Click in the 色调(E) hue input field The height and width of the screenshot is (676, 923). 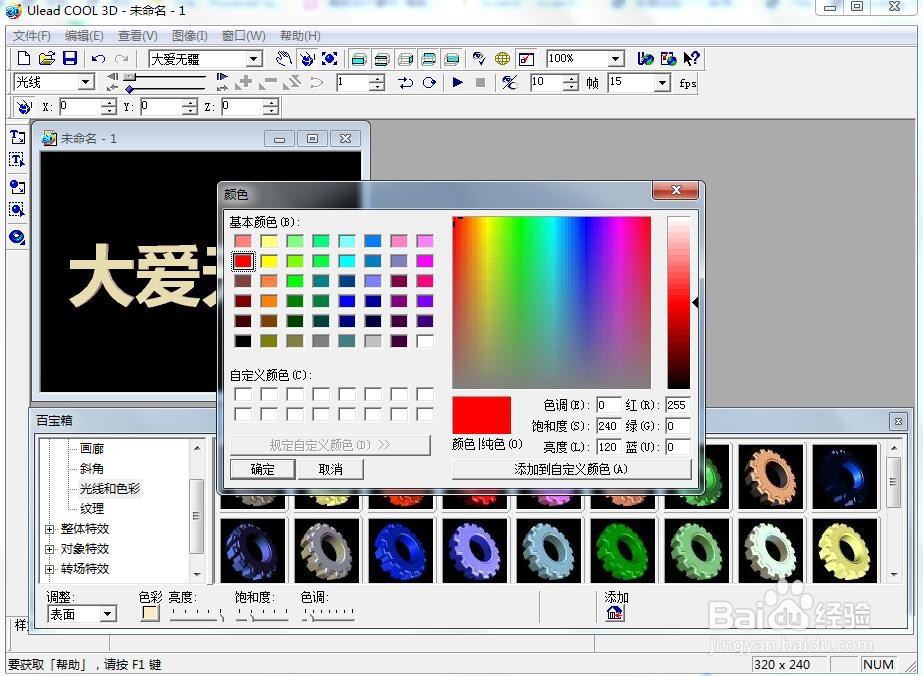[x=608, y=405]
